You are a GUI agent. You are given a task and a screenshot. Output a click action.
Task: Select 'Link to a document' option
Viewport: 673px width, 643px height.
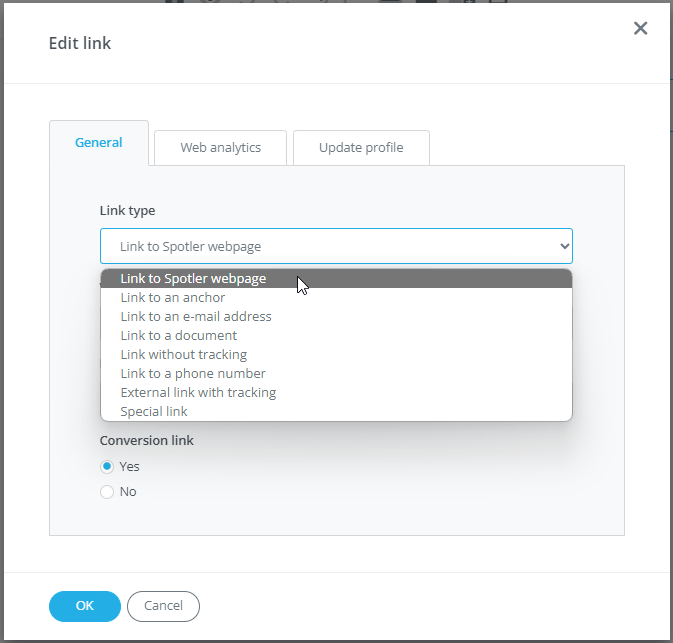(179, 336)
